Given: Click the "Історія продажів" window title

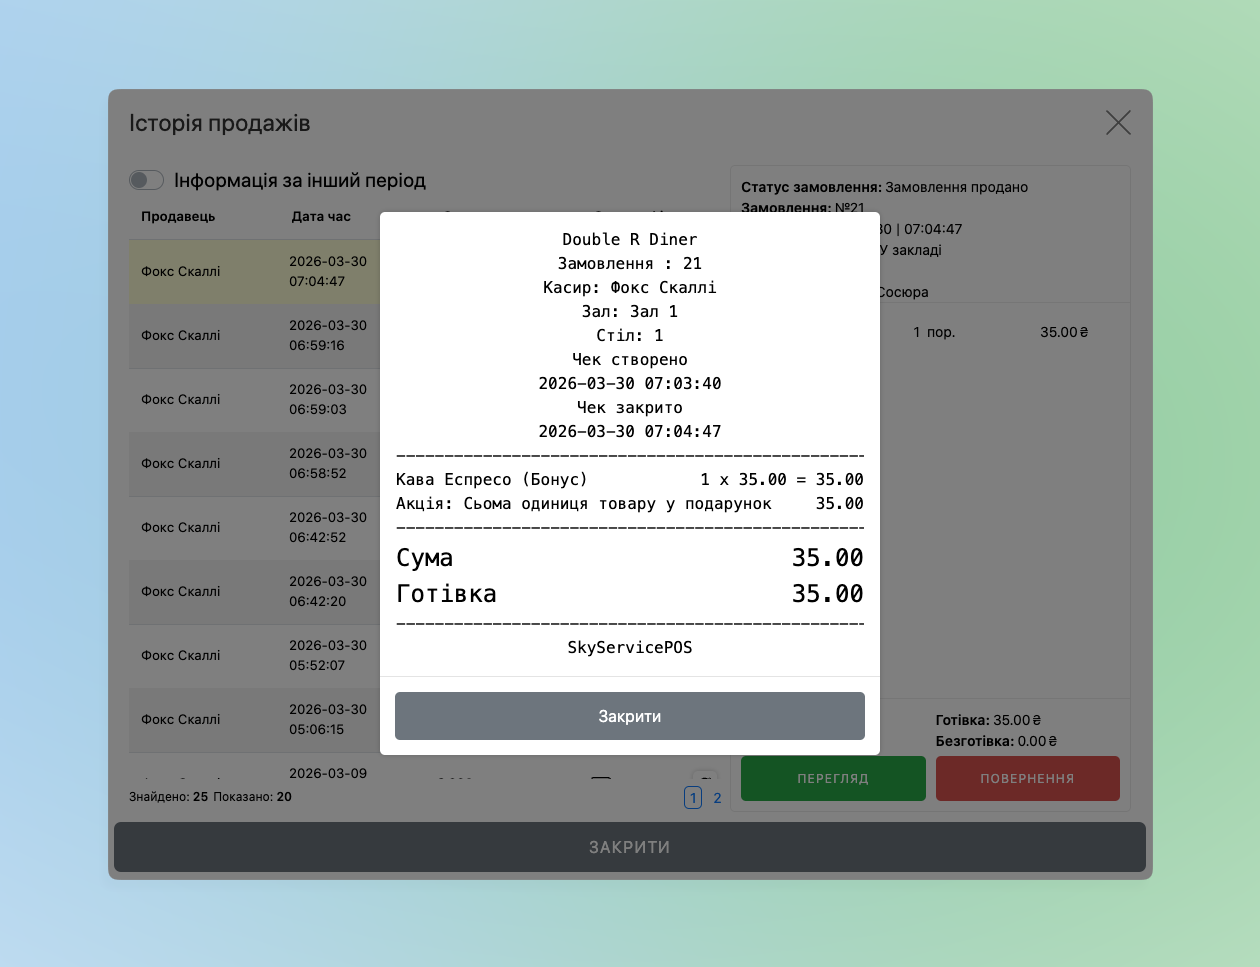Looking at the screenshot, I should tap(220, 124).
